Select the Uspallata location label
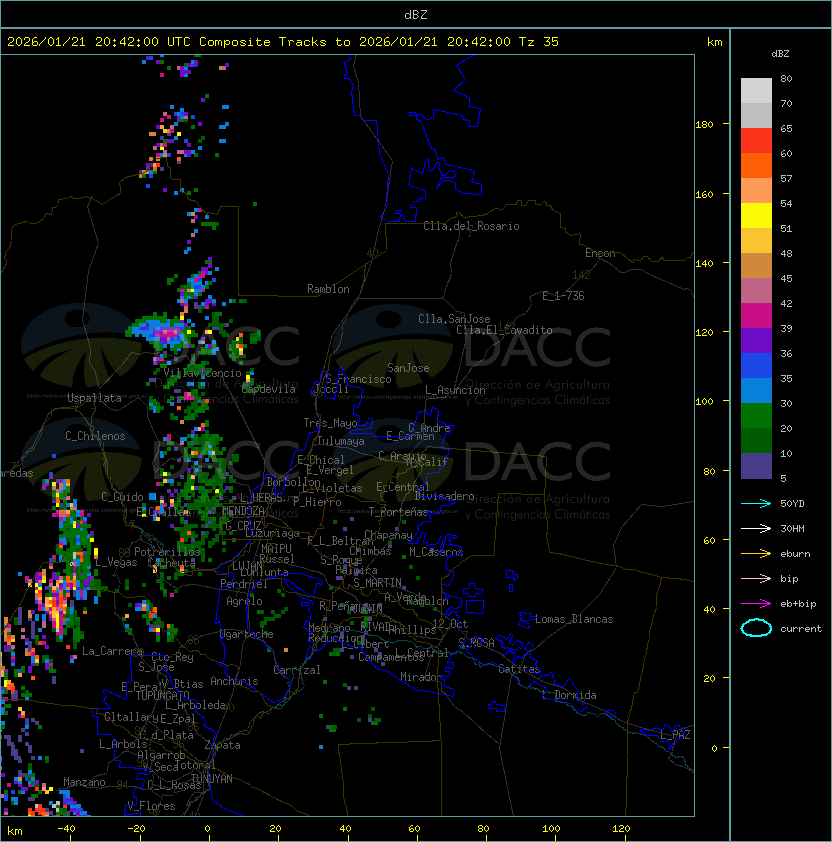 pos(94,398)
